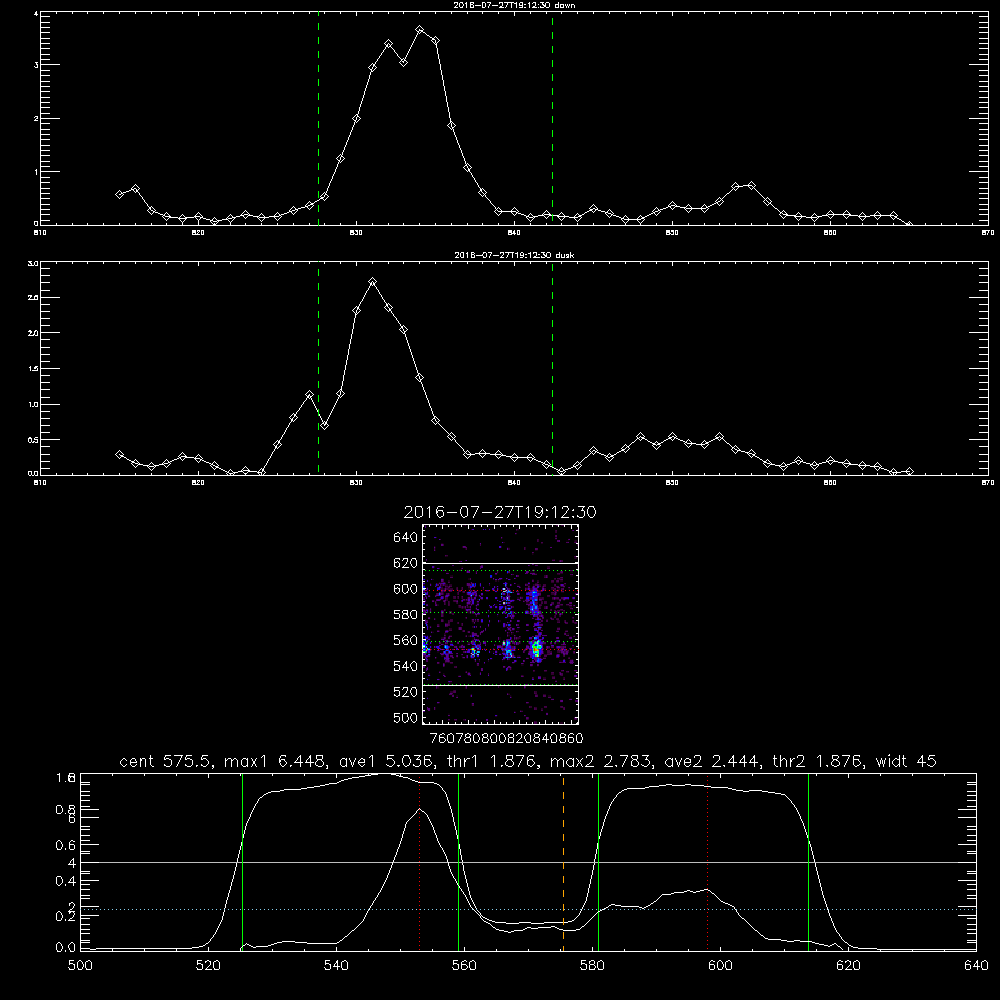Image resolution: width=1000 pixels, height=1000 pixels.
Task: Click the highest diamond marker of the dusk curve
Action: pyautogui.click(x=373, y=281)
